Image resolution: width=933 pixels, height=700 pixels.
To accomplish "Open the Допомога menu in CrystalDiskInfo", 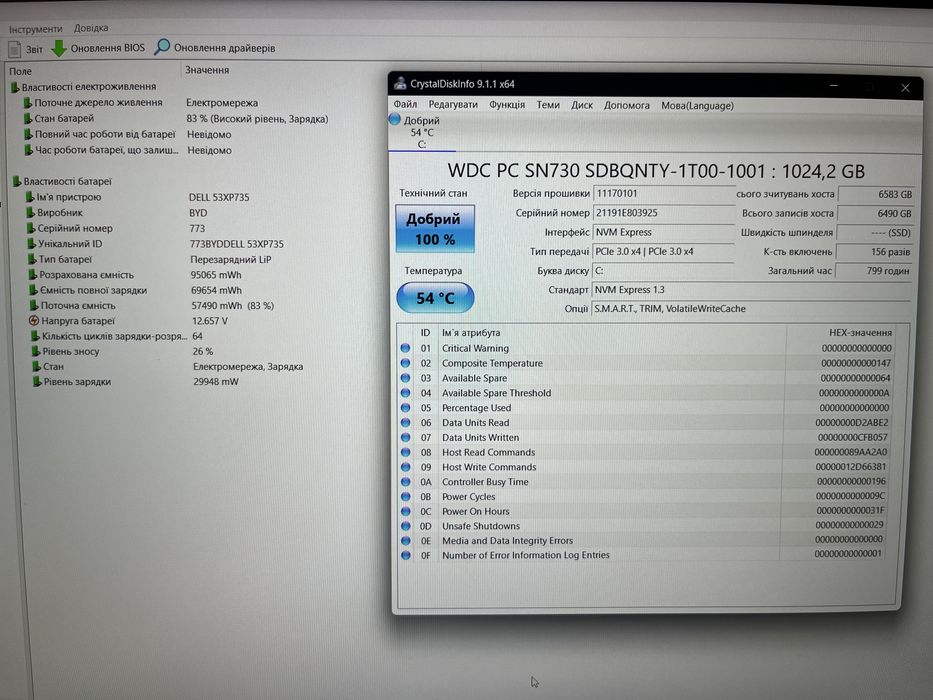I will point(627,105).
